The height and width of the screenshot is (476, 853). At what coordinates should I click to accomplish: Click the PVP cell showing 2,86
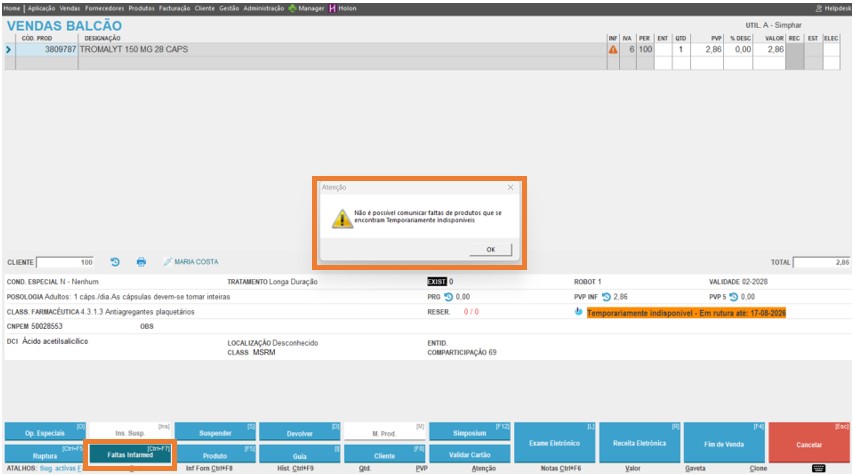[x=707, y=50]
